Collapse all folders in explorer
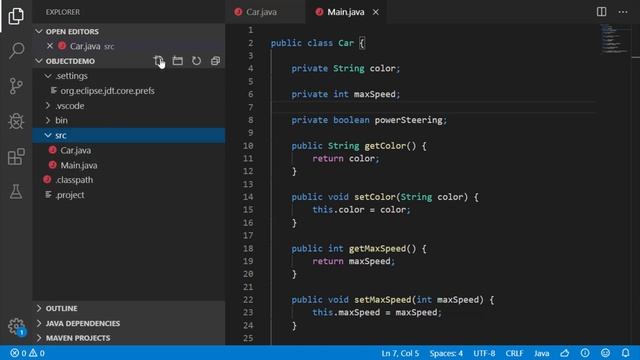The image size is (640, 360). (216, 61)
